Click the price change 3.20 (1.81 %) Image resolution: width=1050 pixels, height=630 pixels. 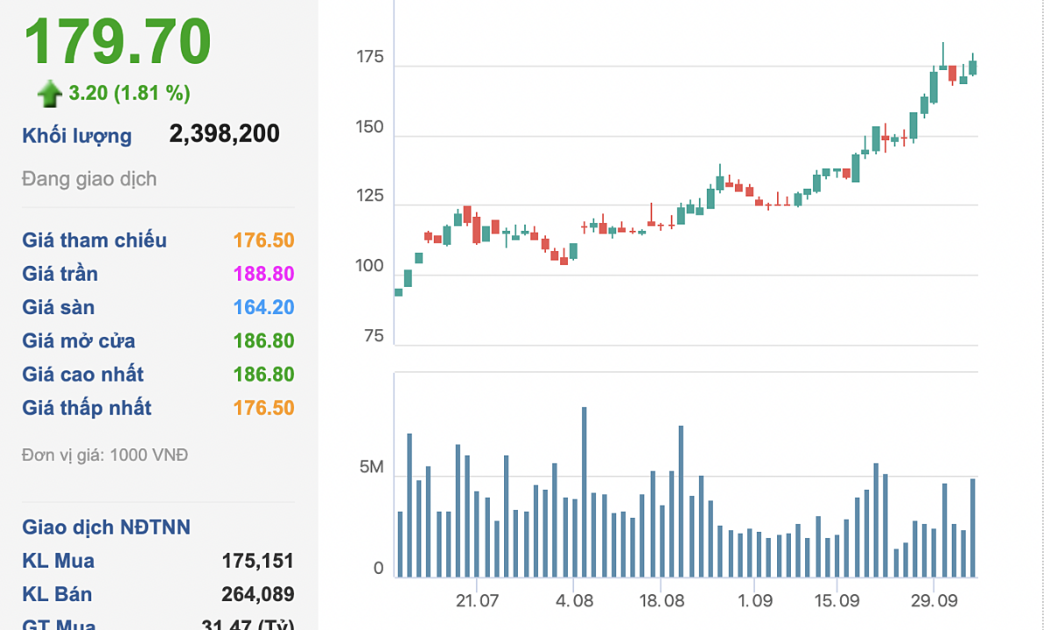129,93
